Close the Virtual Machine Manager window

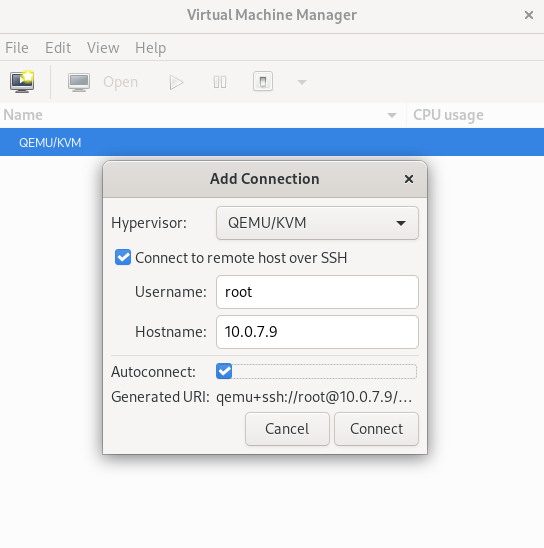click(529, 15)
